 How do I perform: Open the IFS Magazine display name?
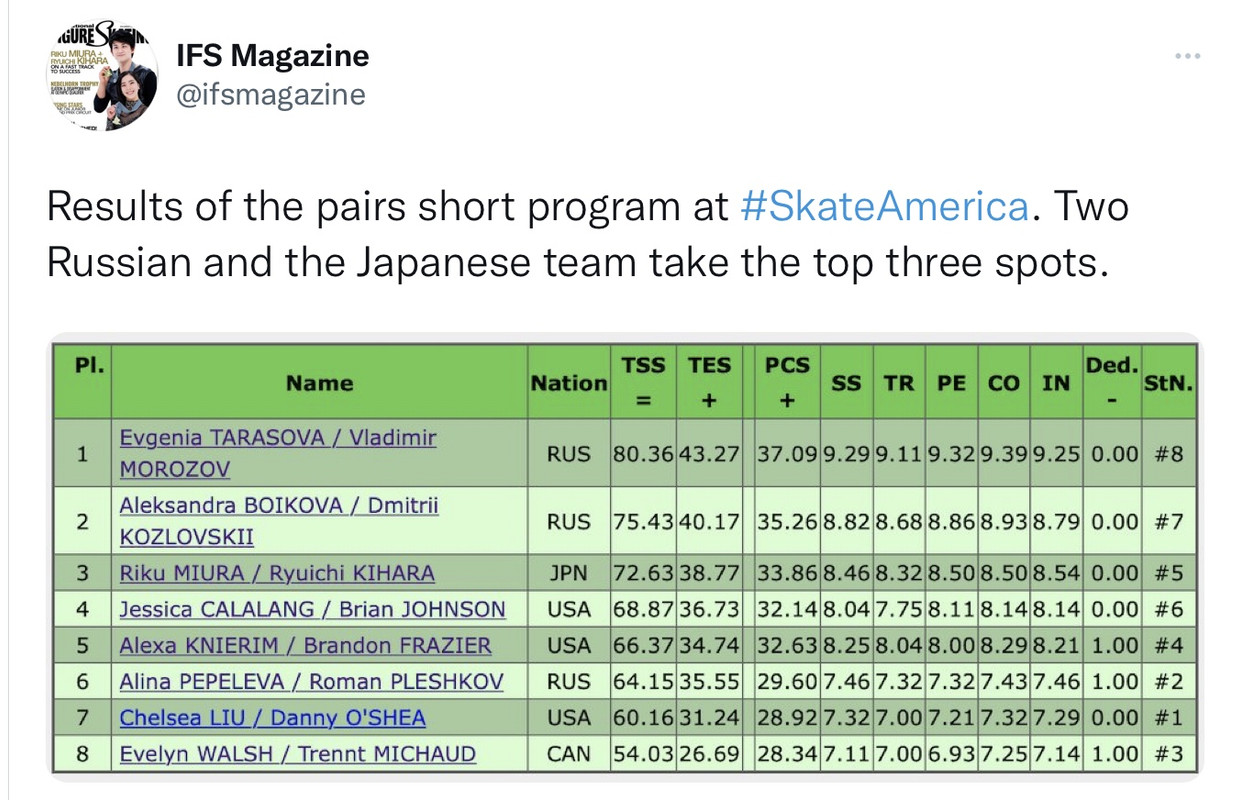pos(272,55)
